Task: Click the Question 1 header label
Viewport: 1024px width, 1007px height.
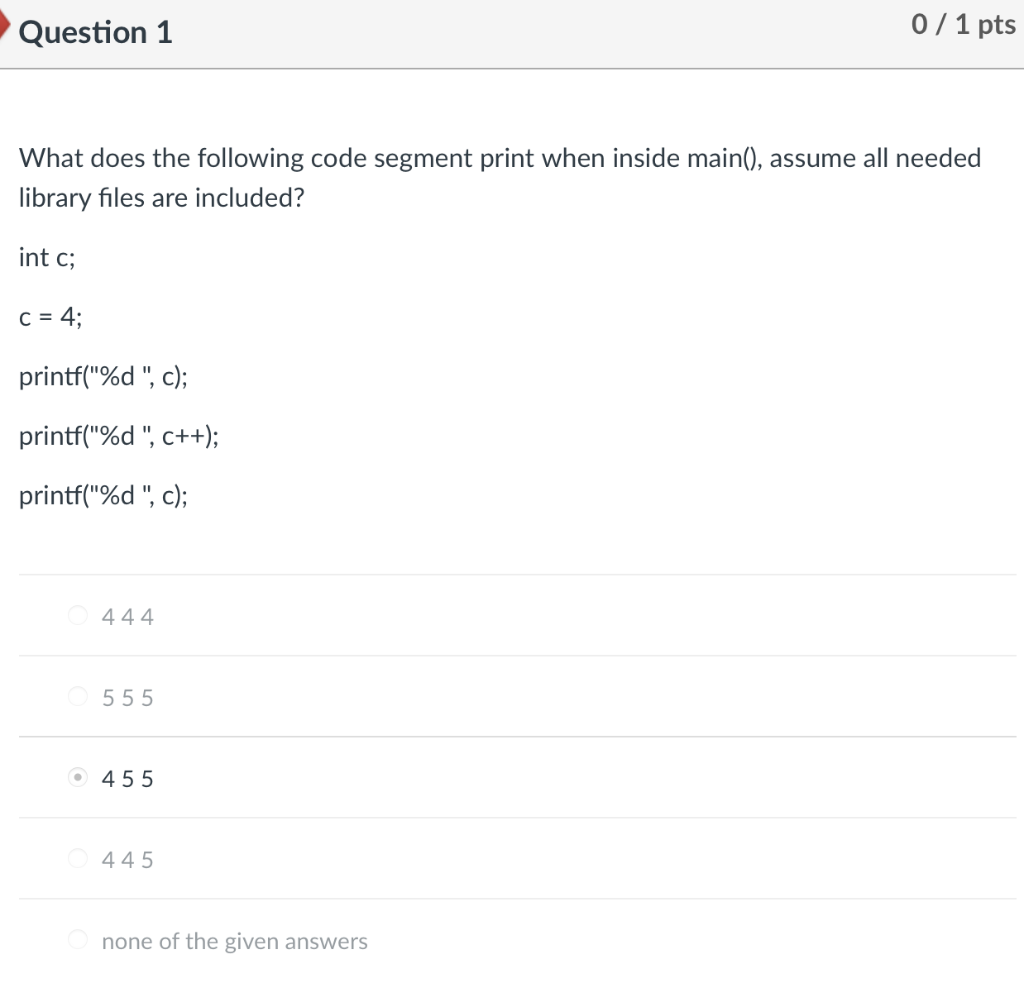Action: coord(95,32)
